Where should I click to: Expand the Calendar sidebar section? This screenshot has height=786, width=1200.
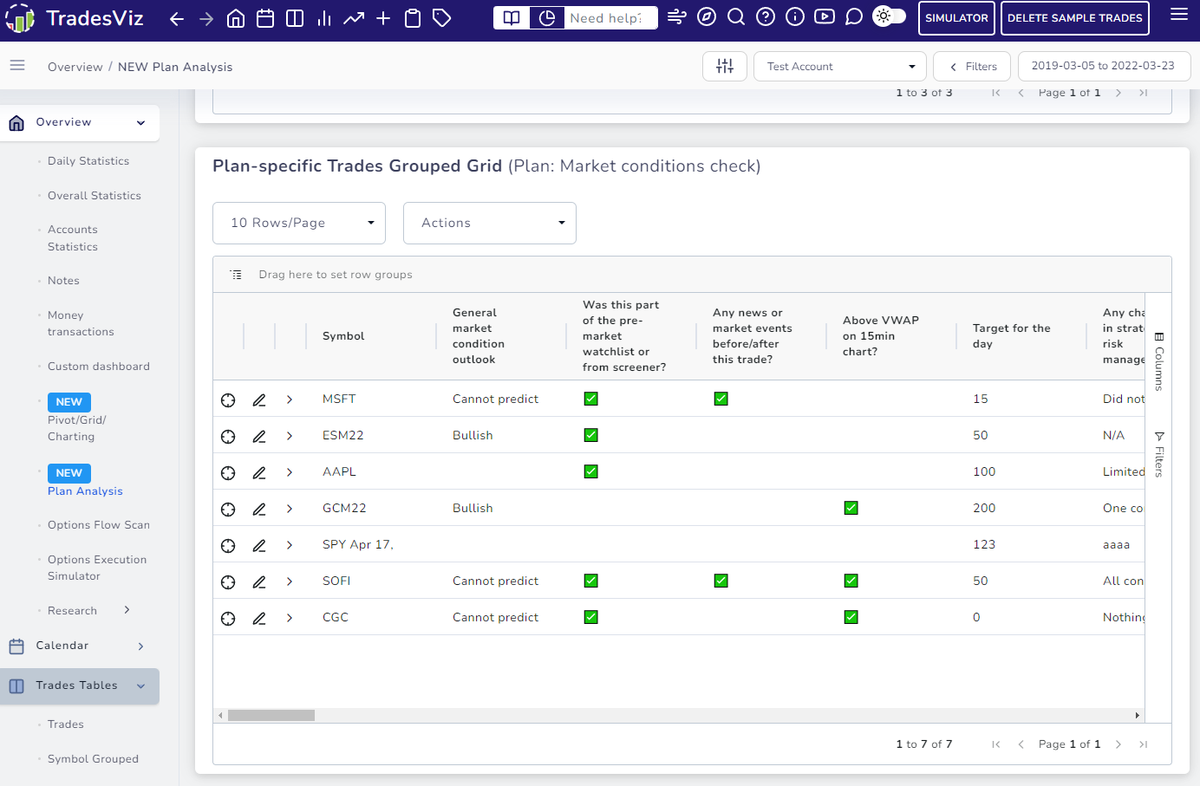point(79,646)
